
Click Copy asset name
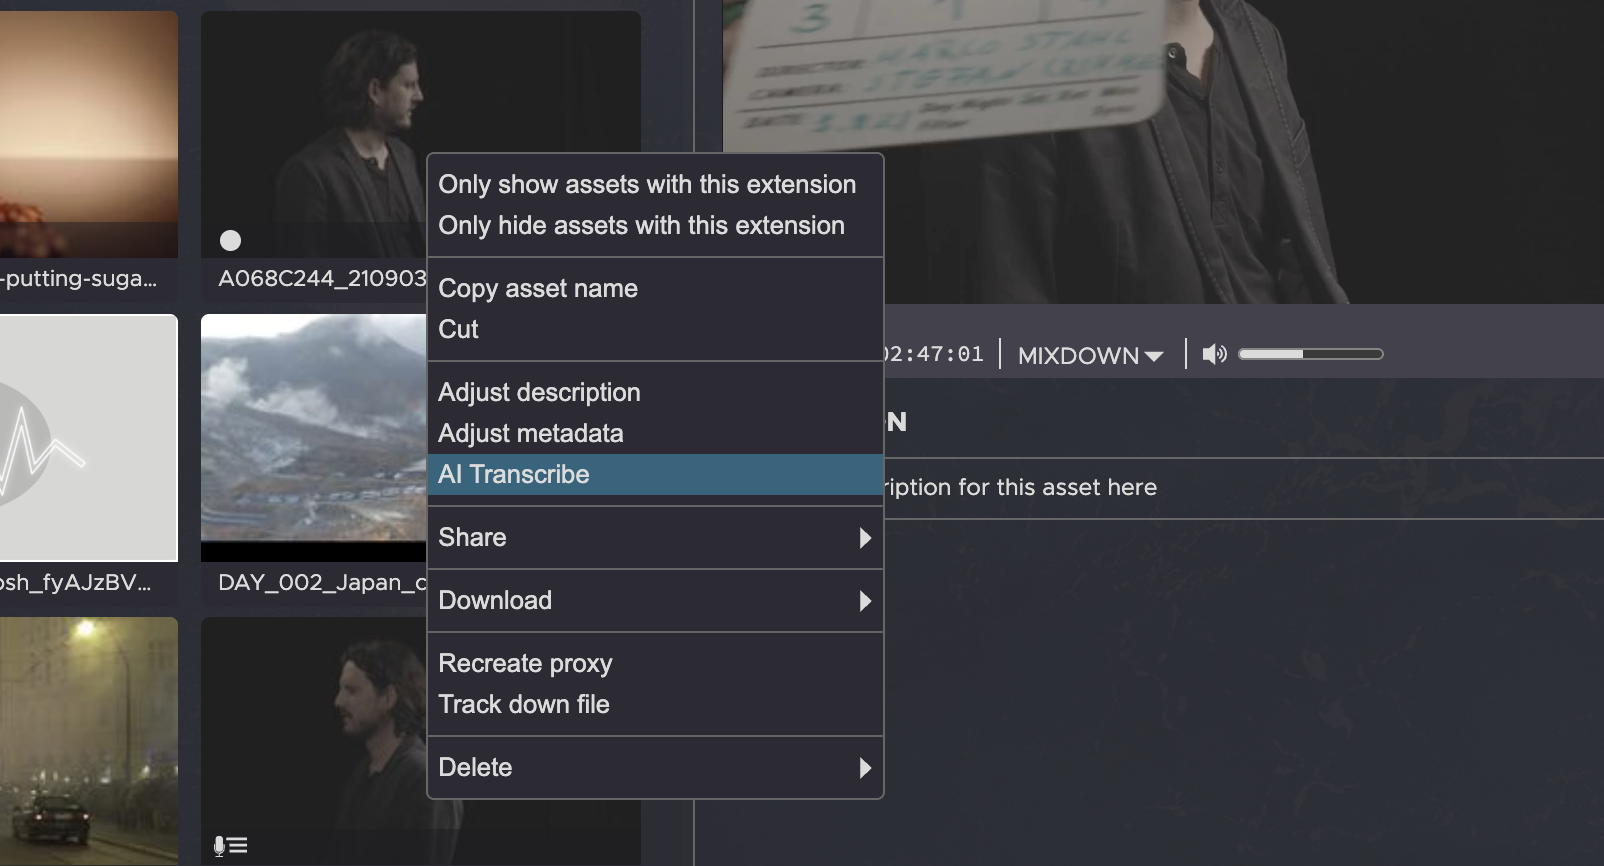click(x=537, y=288)
